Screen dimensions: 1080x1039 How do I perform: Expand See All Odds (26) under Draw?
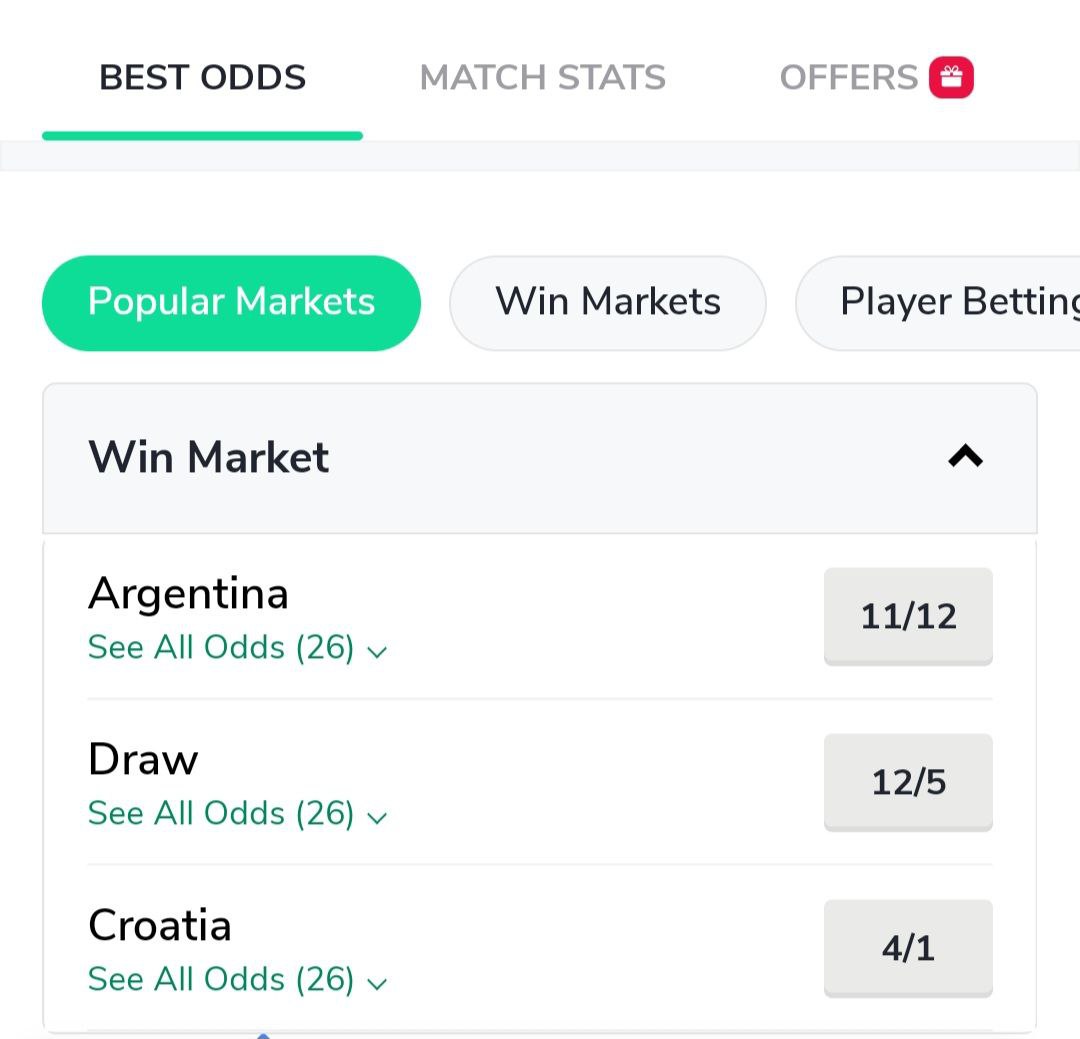coord(221,814)
